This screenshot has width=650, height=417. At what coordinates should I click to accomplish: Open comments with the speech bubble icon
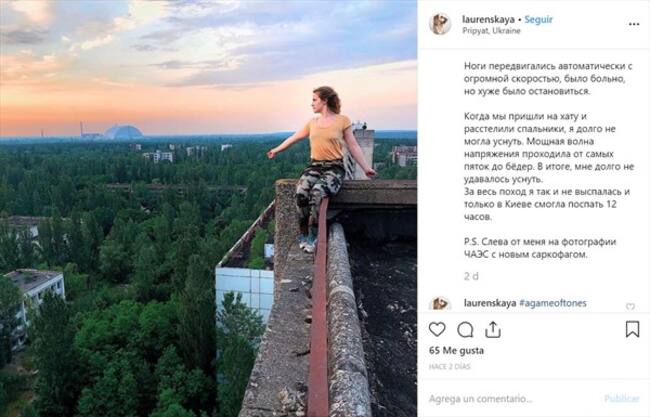[x=465, y=329]
